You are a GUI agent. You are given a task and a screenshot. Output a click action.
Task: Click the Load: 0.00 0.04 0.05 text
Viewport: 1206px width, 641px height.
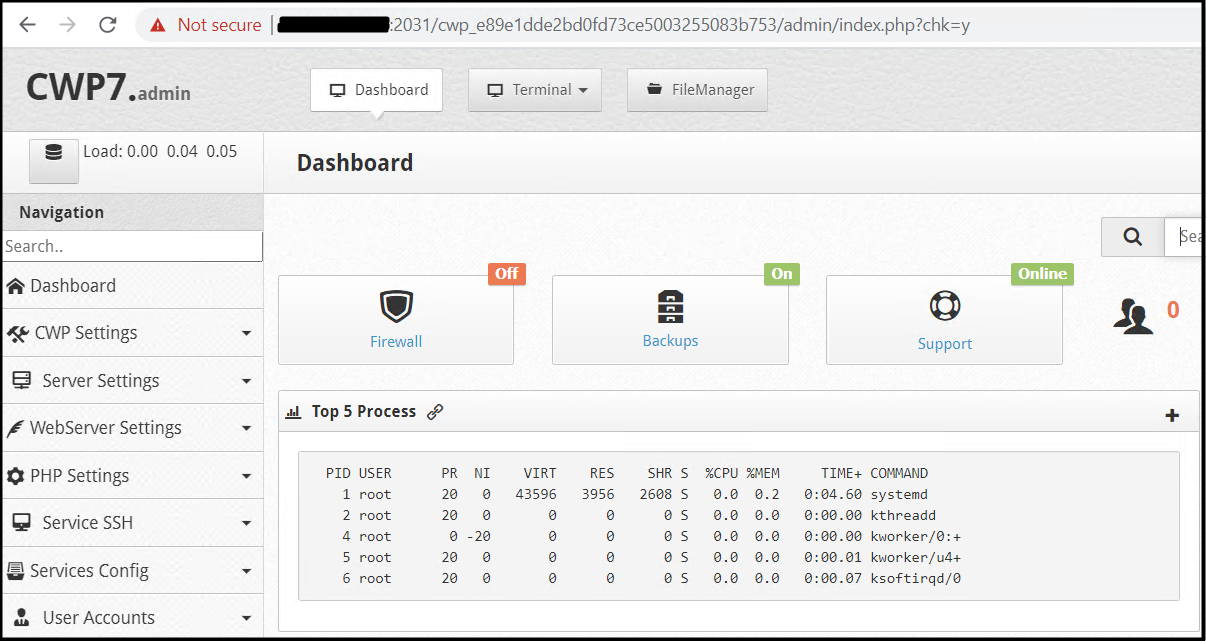click(x=160, y=151)
